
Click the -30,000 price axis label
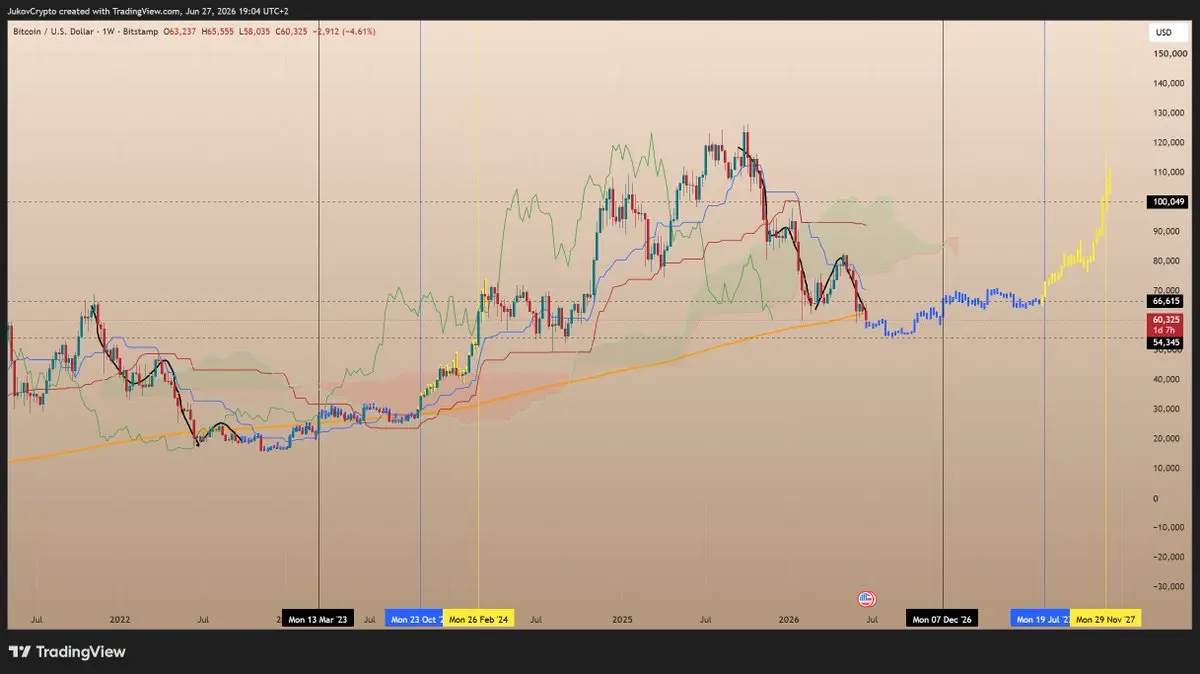[1168, 586]
